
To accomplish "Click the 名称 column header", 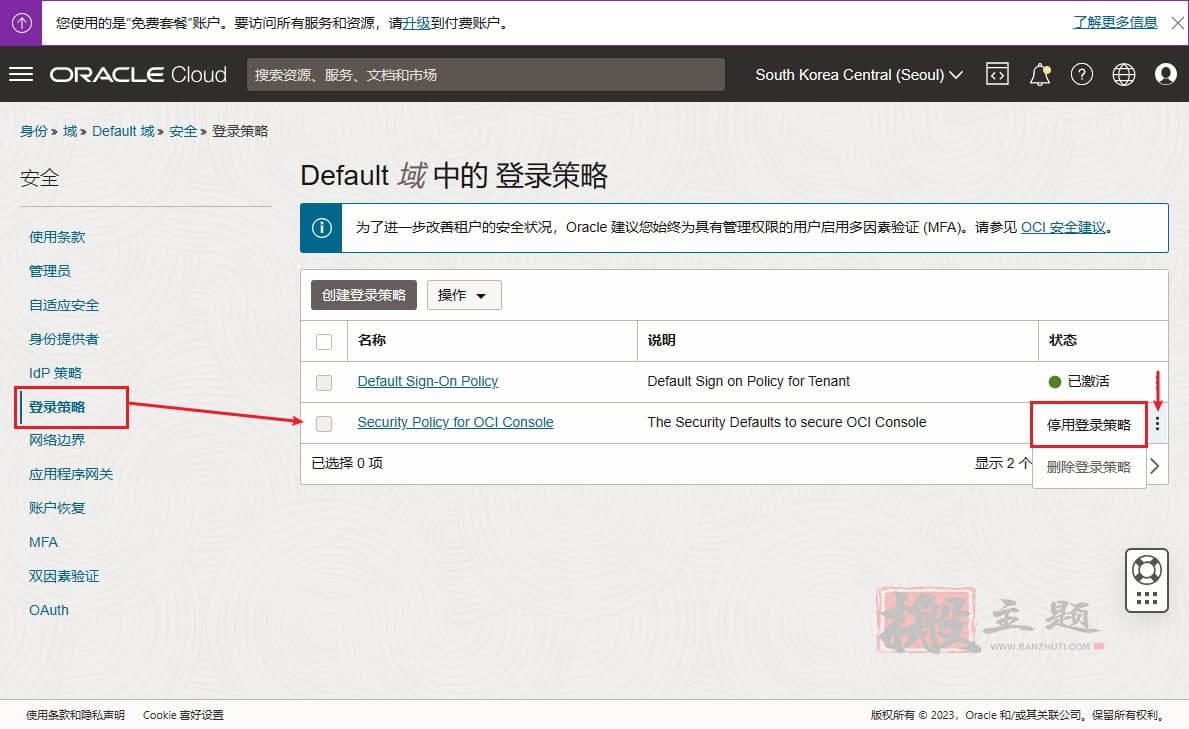I will click(372, 340).
